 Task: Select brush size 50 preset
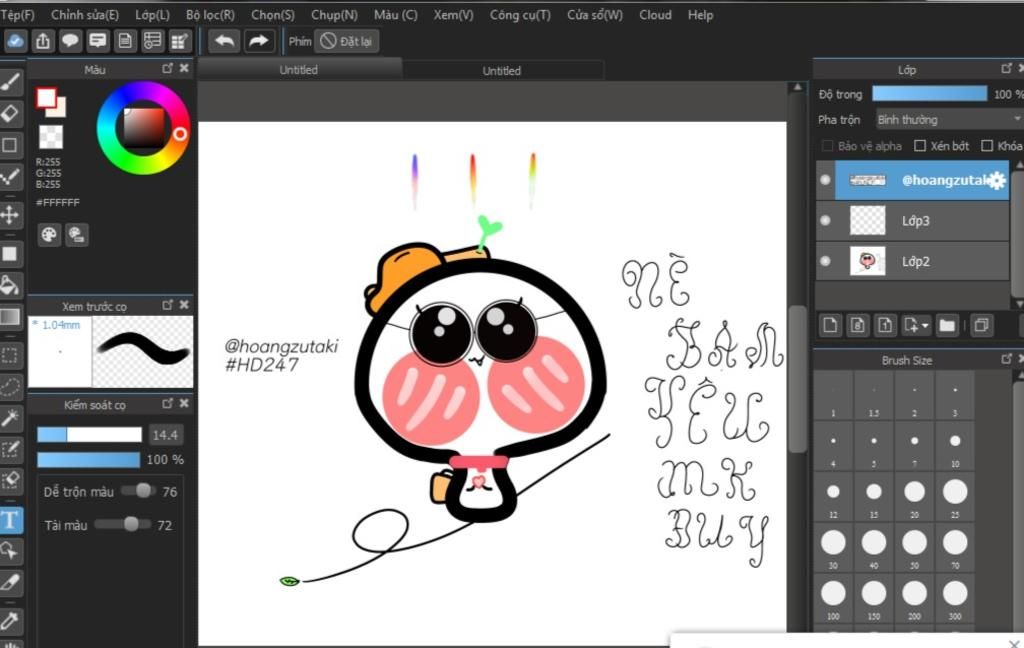(x=914, y=547)
